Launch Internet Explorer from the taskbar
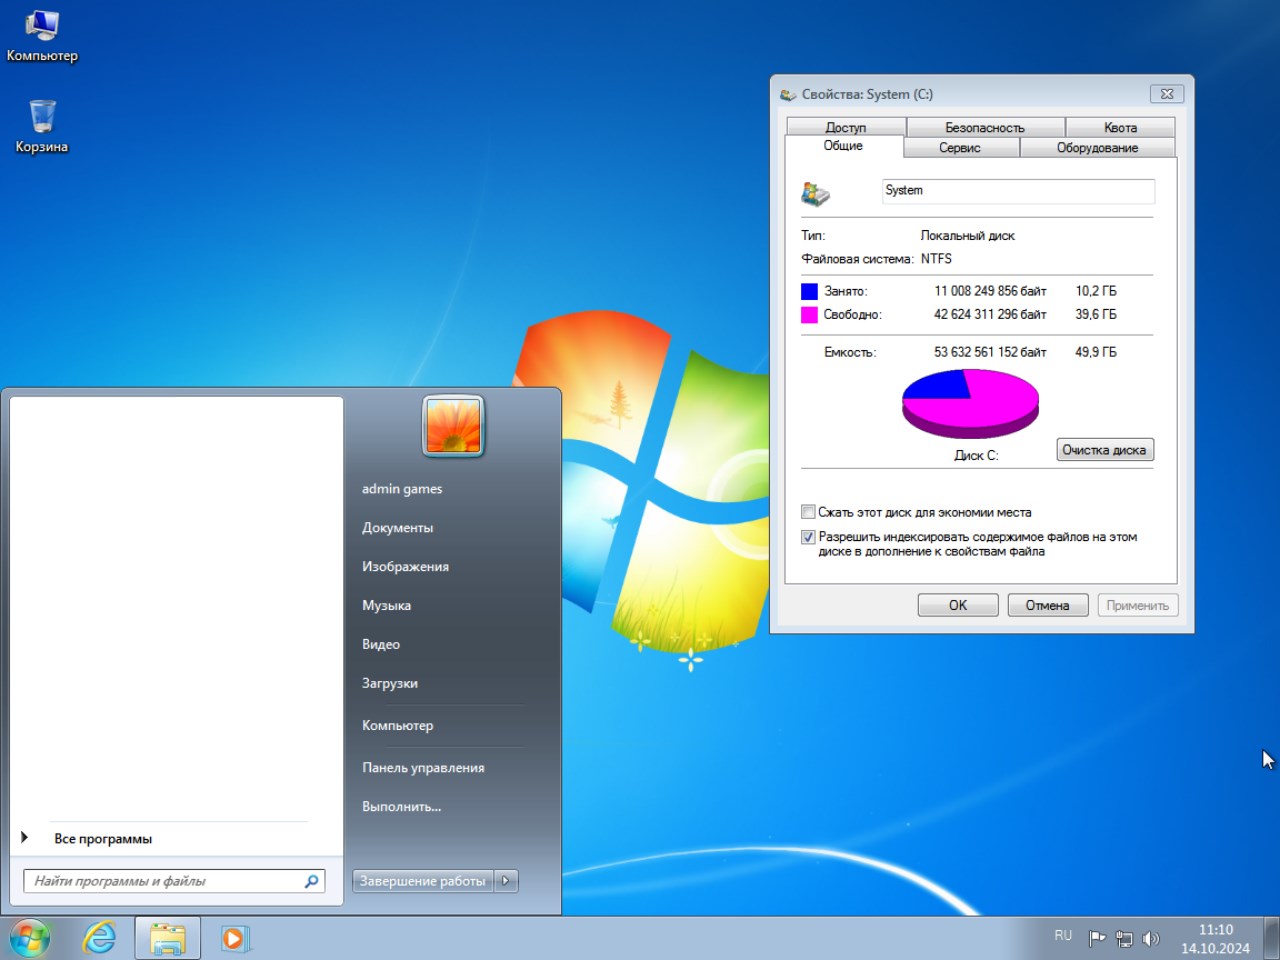The width and height of the screenshot is (1280, 960). coord(99,938)
